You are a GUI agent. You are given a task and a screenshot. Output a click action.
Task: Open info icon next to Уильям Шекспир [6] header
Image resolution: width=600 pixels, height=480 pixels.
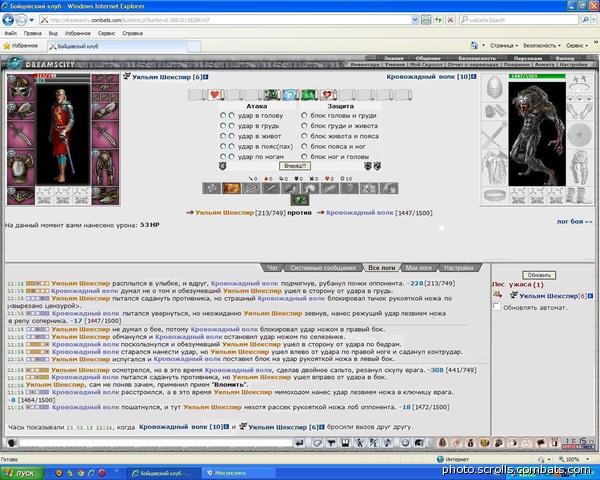206,77
